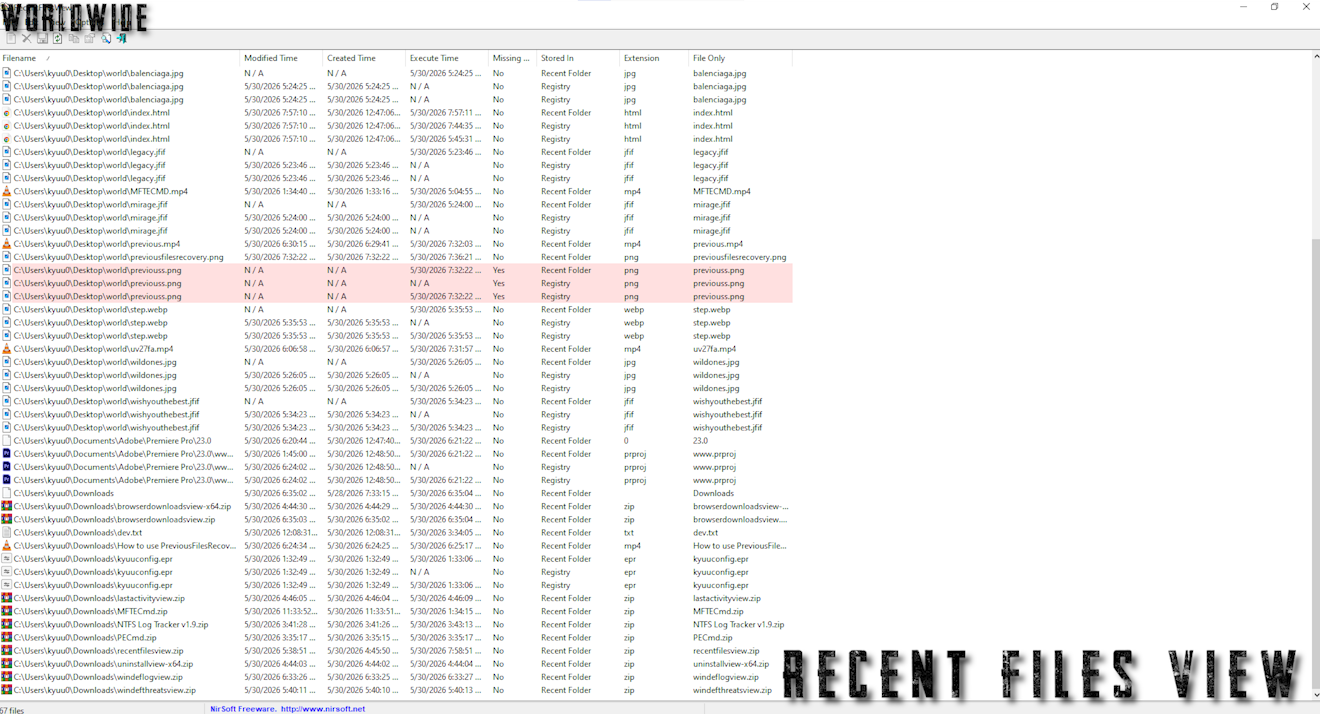This screenshot has width=1320, height=714.
Task: Select the C:\Users\kyuu0\Downloads\dev.txt row
Action: click(396, 533)
